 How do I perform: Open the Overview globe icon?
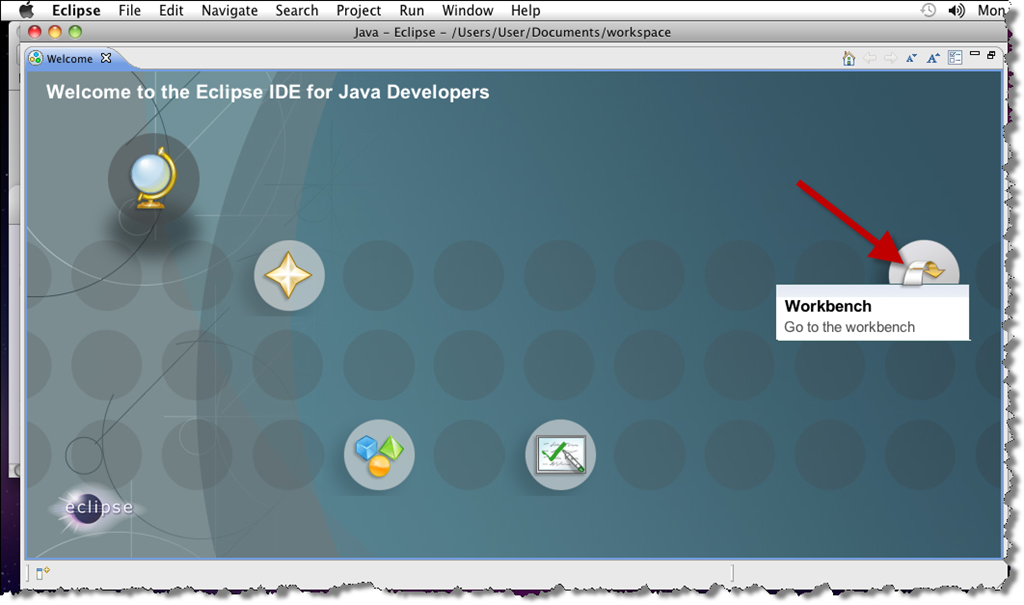click(x=153, y=178)
